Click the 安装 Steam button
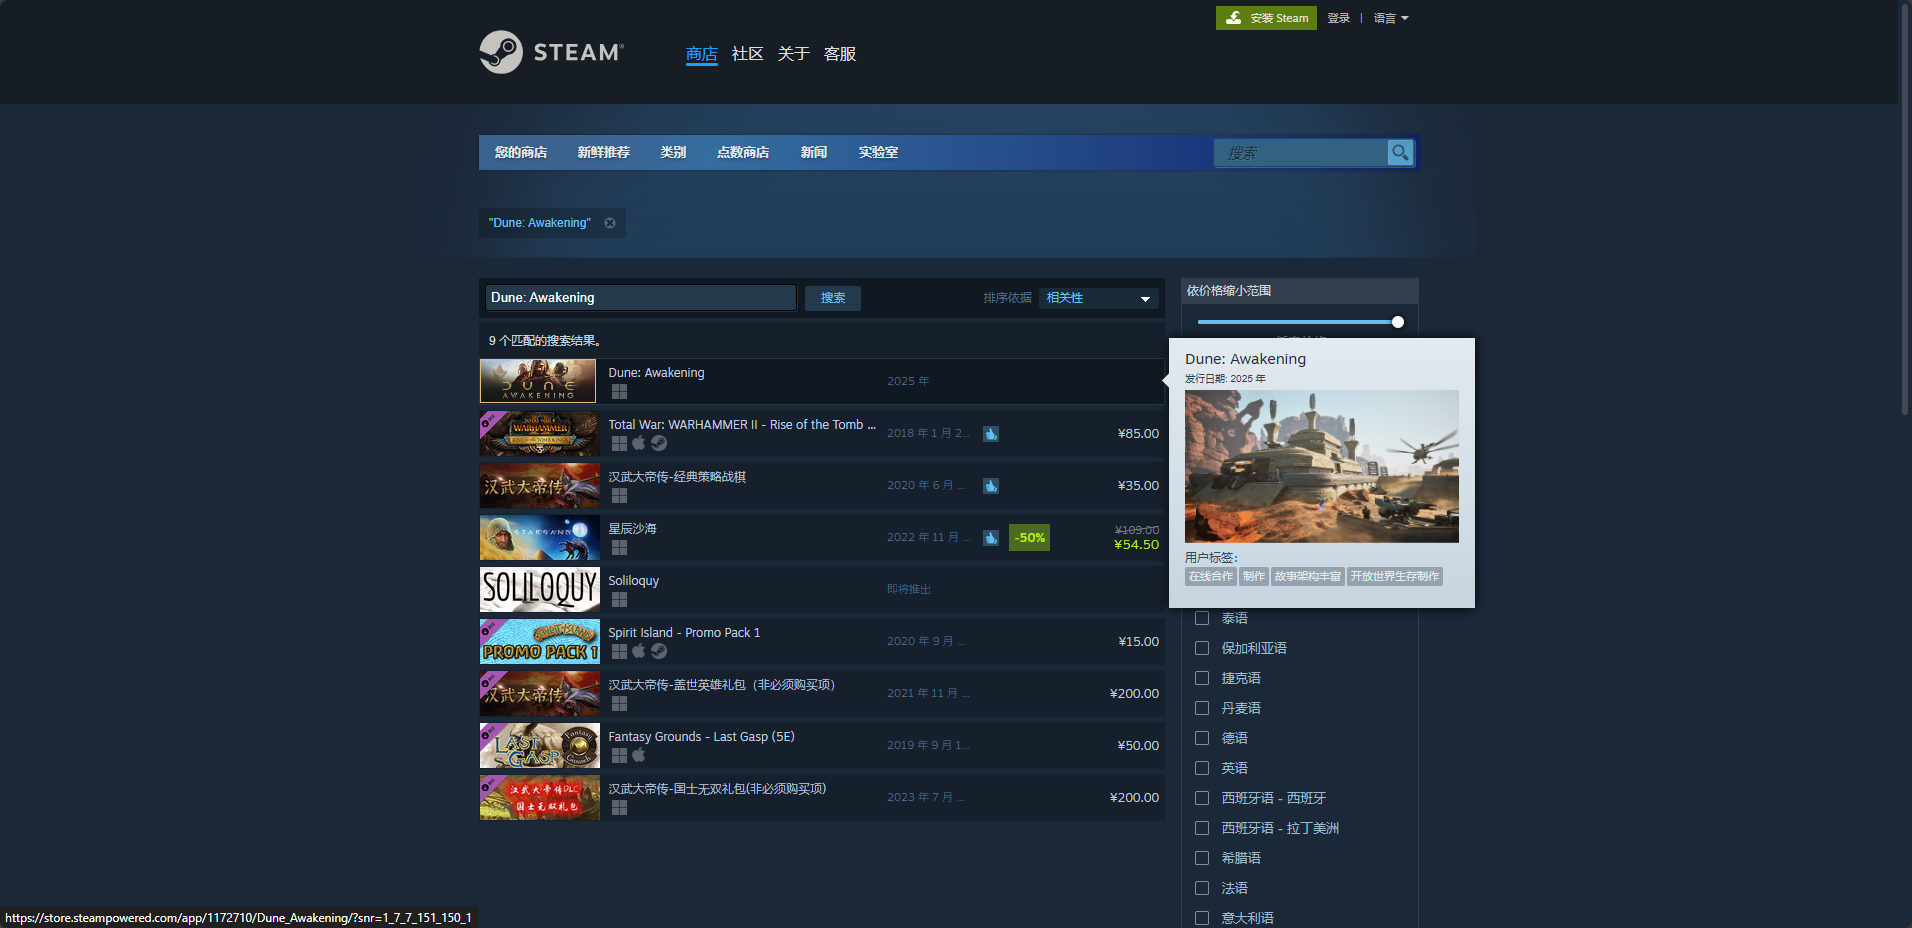Screen dimensions: 1912x928 click(x=1266, y=18)
